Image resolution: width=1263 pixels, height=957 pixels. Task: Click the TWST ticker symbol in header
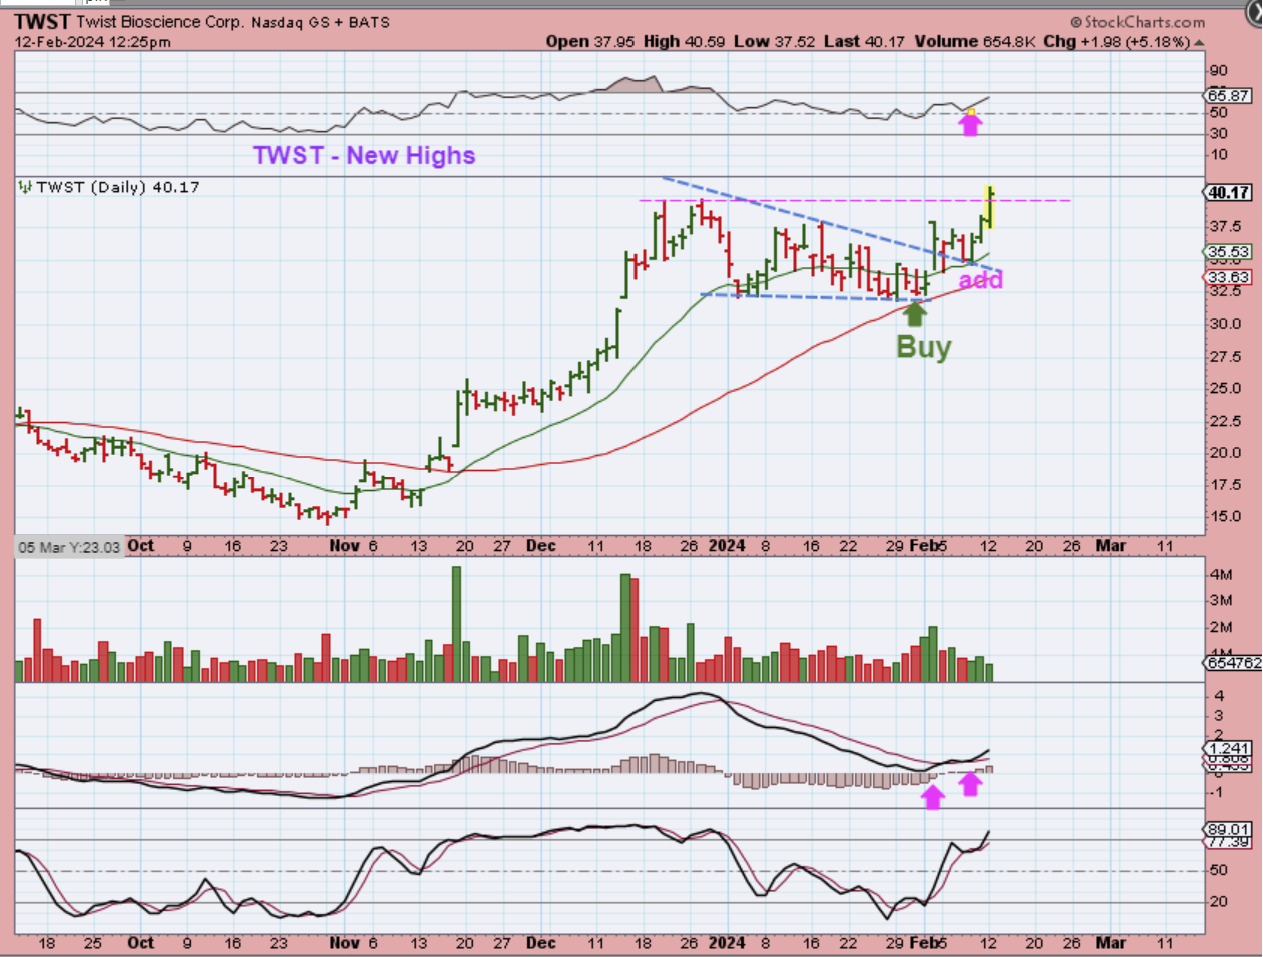pos(43,21)
